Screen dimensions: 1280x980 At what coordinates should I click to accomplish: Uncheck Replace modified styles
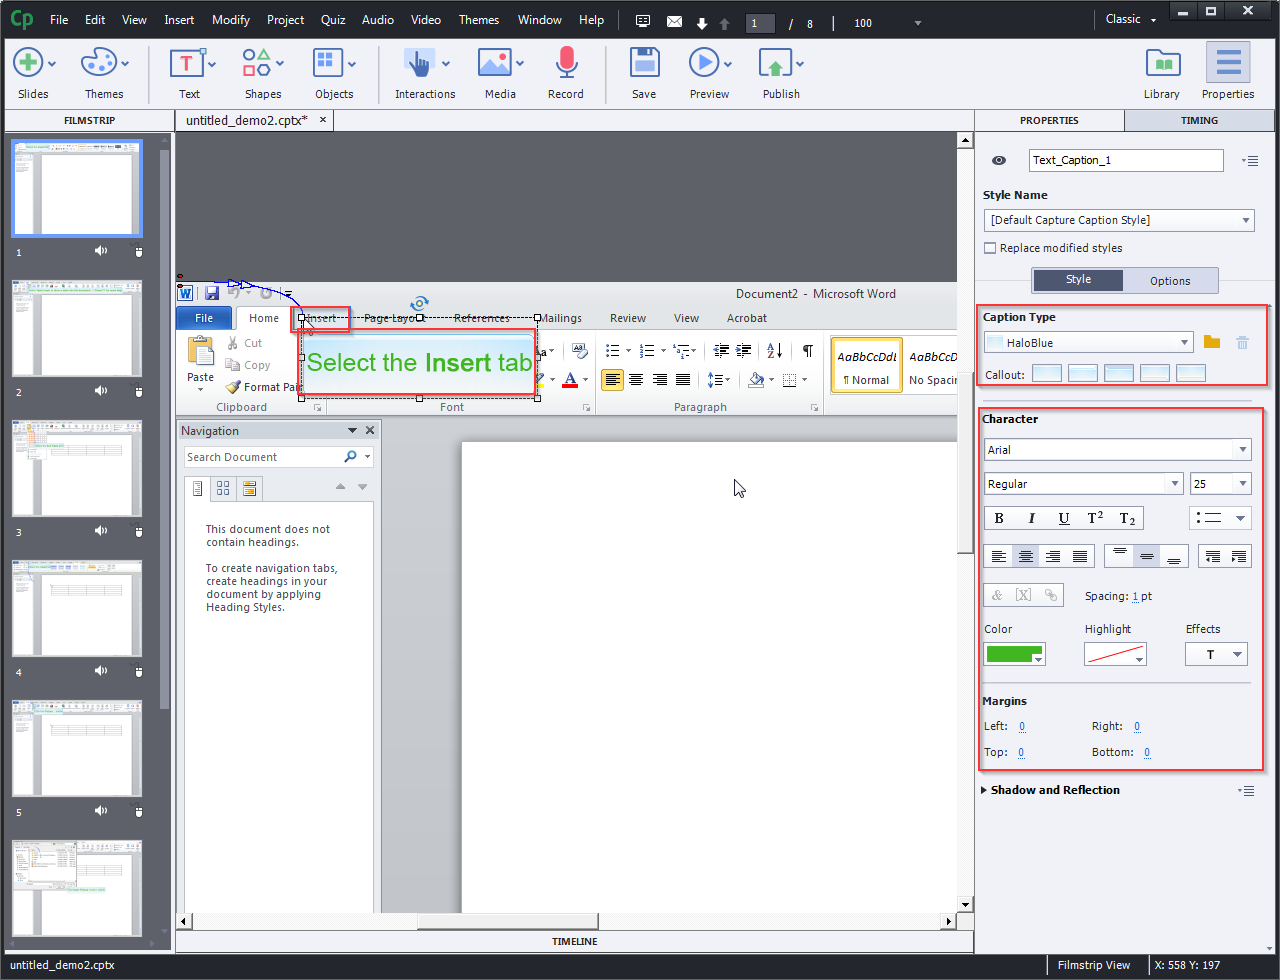pos(990,248)
